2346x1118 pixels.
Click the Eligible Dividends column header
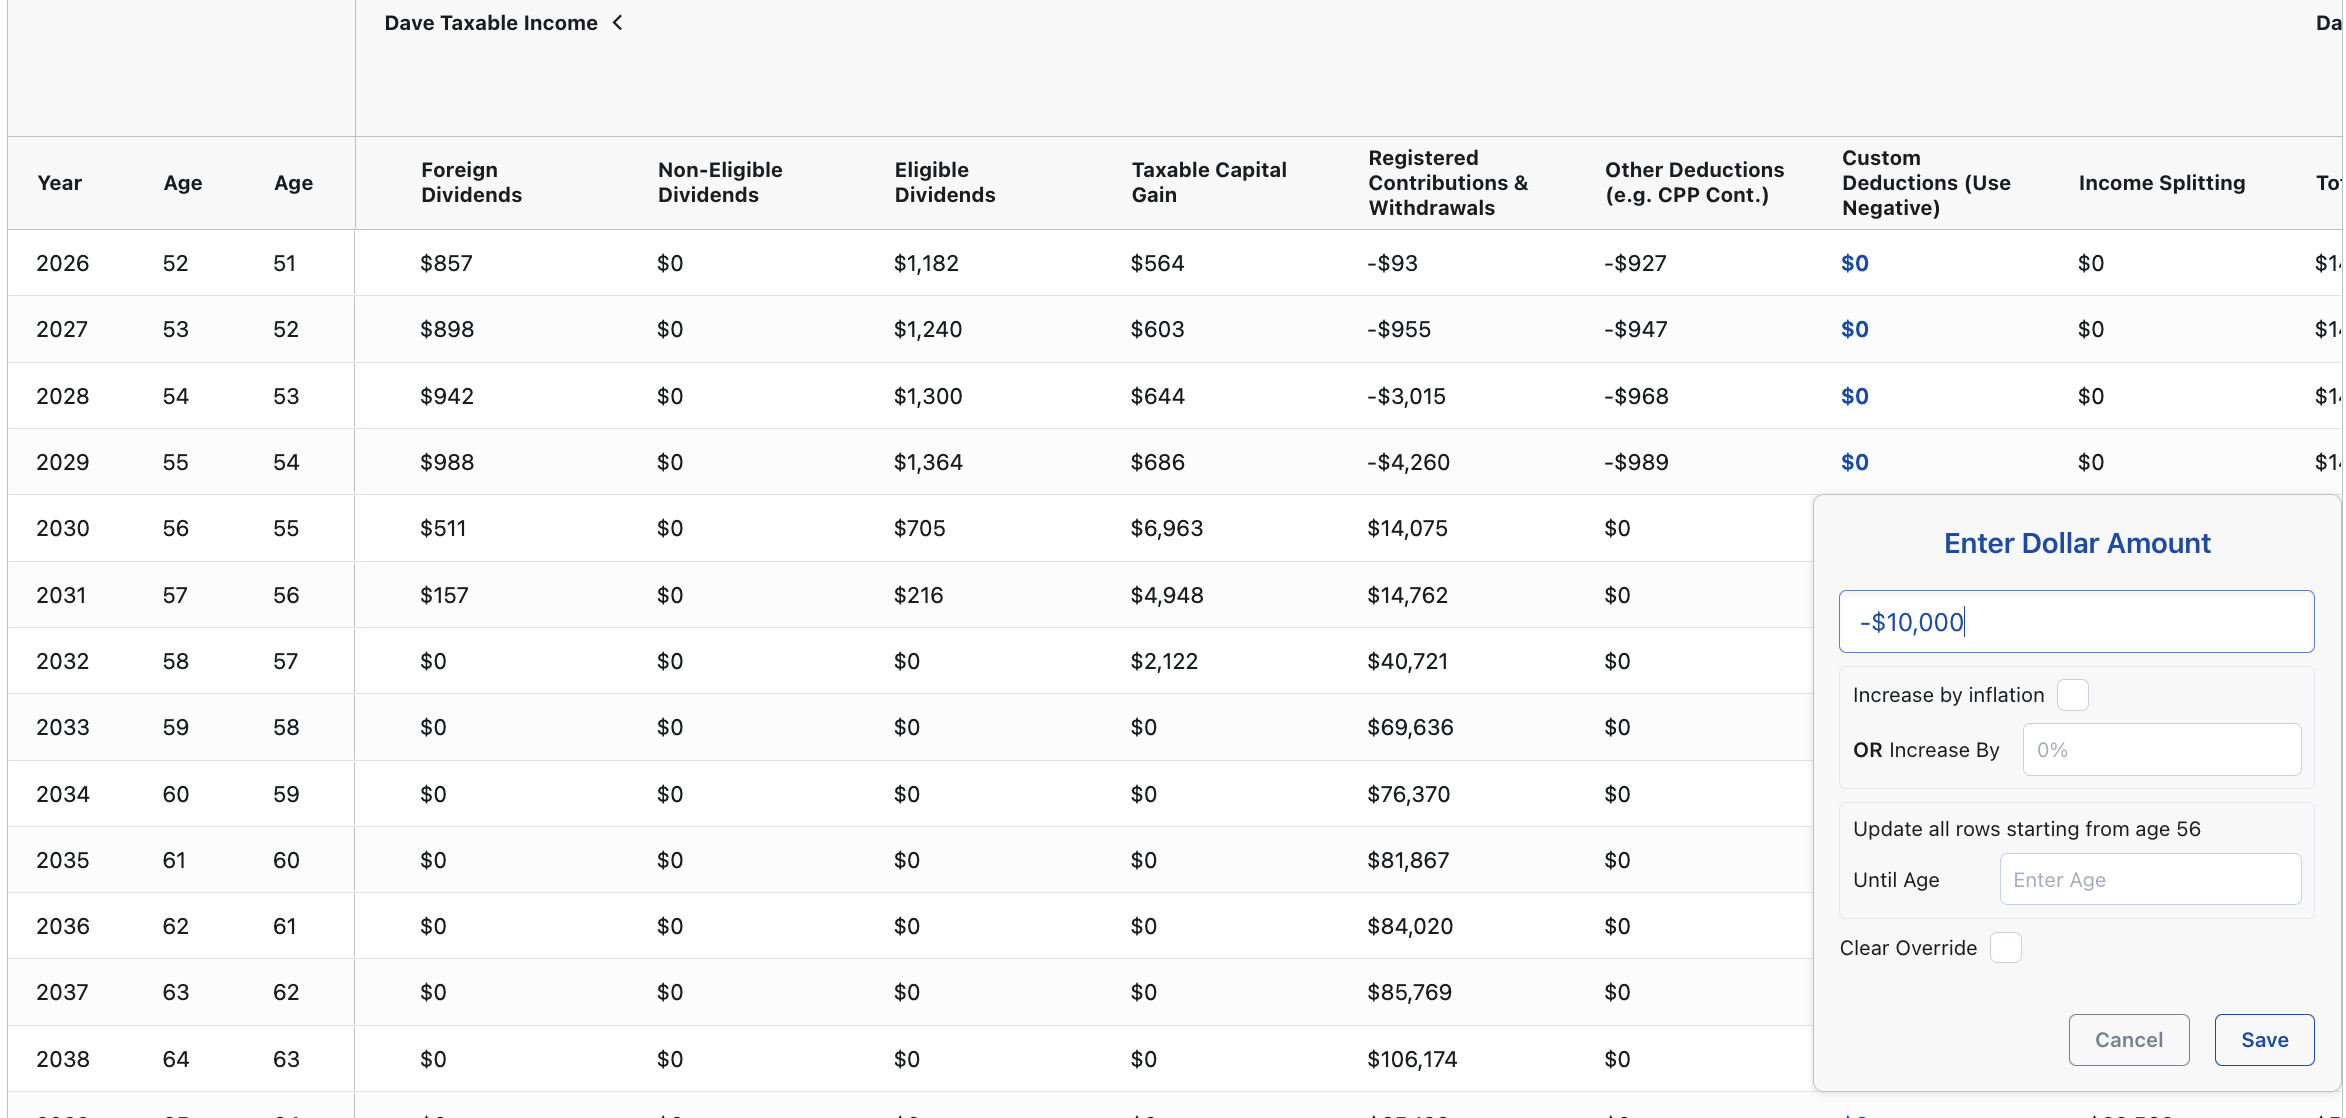944,183
